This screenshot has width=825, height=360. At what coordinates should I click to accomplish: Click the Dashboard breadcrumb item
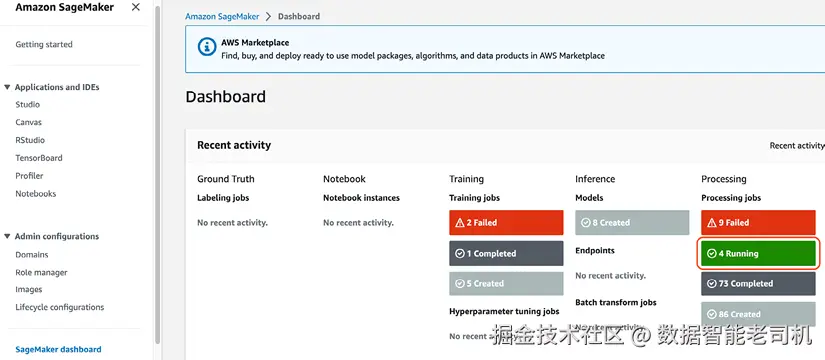click(x=299, y=16)
